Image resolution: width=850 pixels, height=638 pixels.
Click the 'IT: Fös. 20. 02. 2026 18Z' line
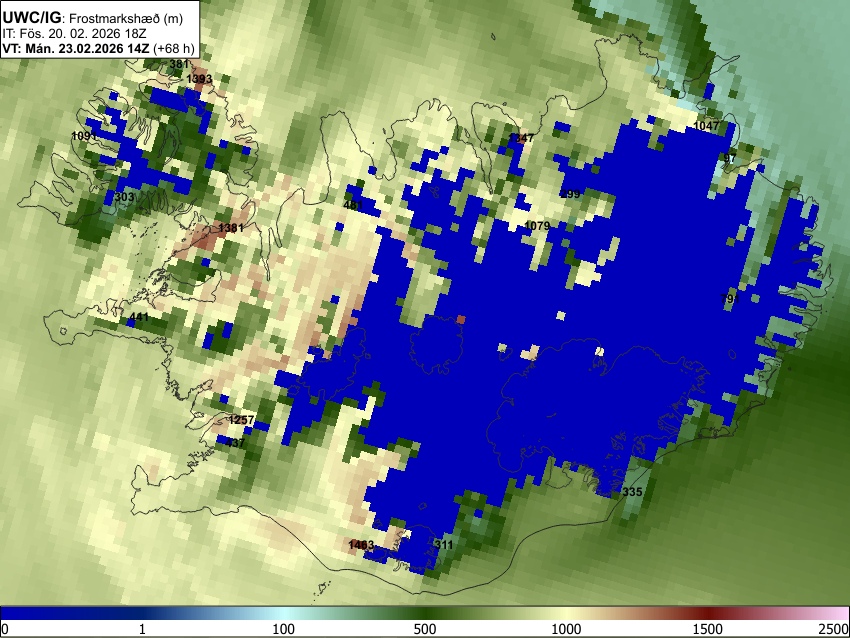(74, 34)
